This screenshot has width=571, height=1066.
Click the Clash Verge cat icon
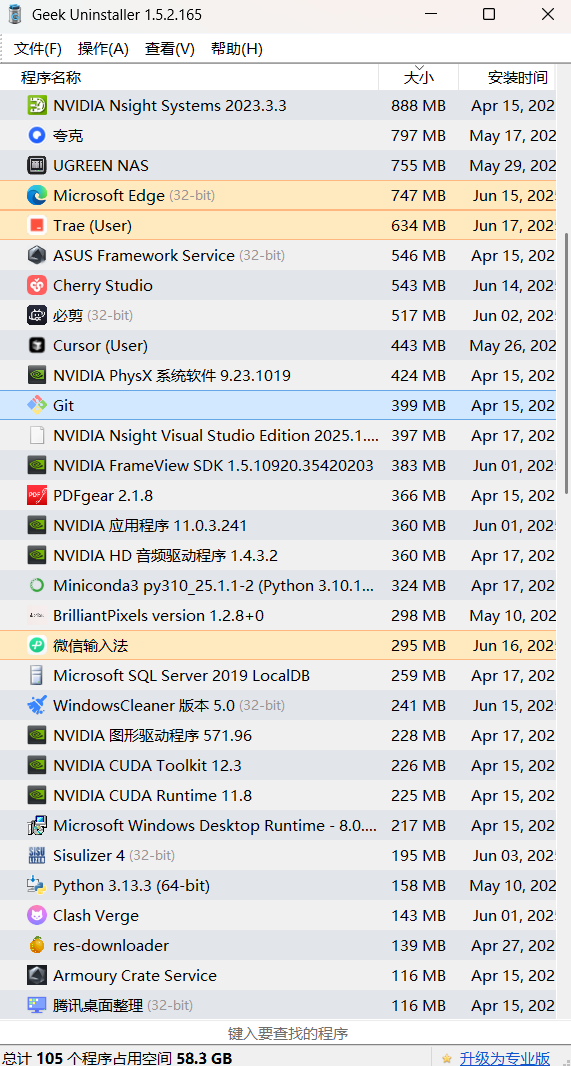pos(37,915)
